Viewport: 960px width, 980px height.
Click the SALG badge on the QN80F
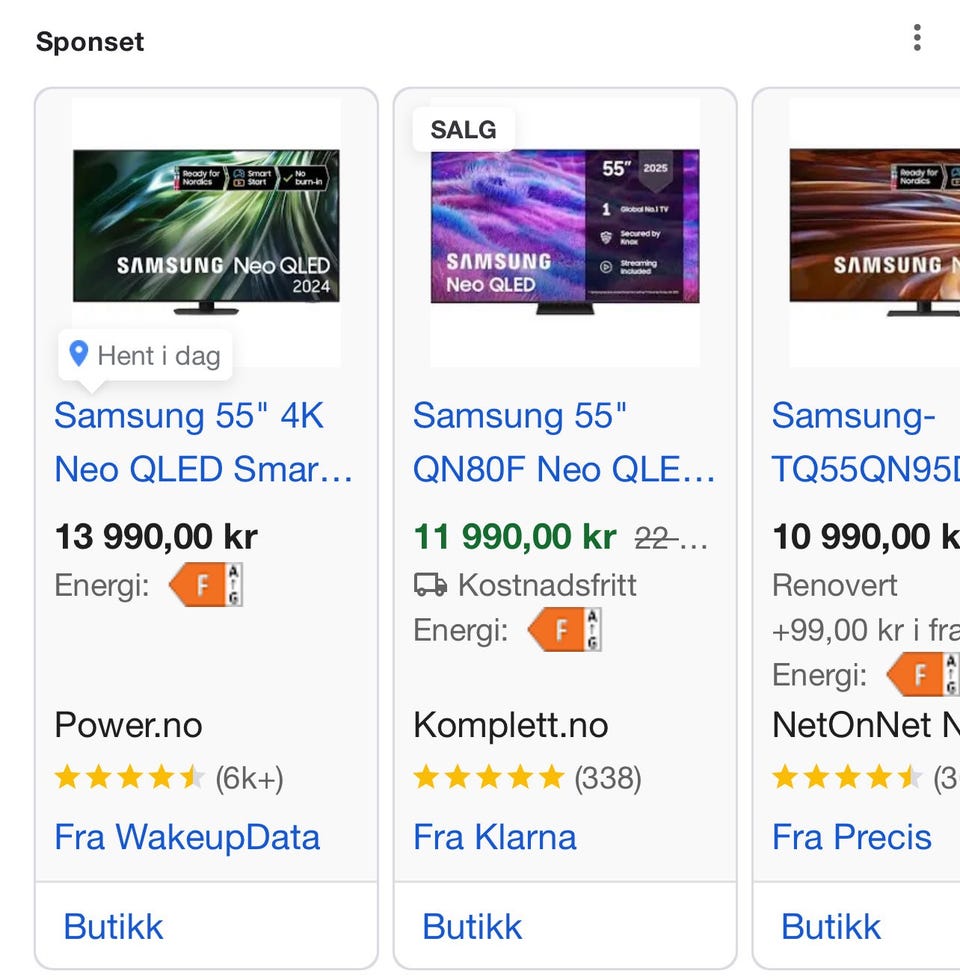(463, 129)
